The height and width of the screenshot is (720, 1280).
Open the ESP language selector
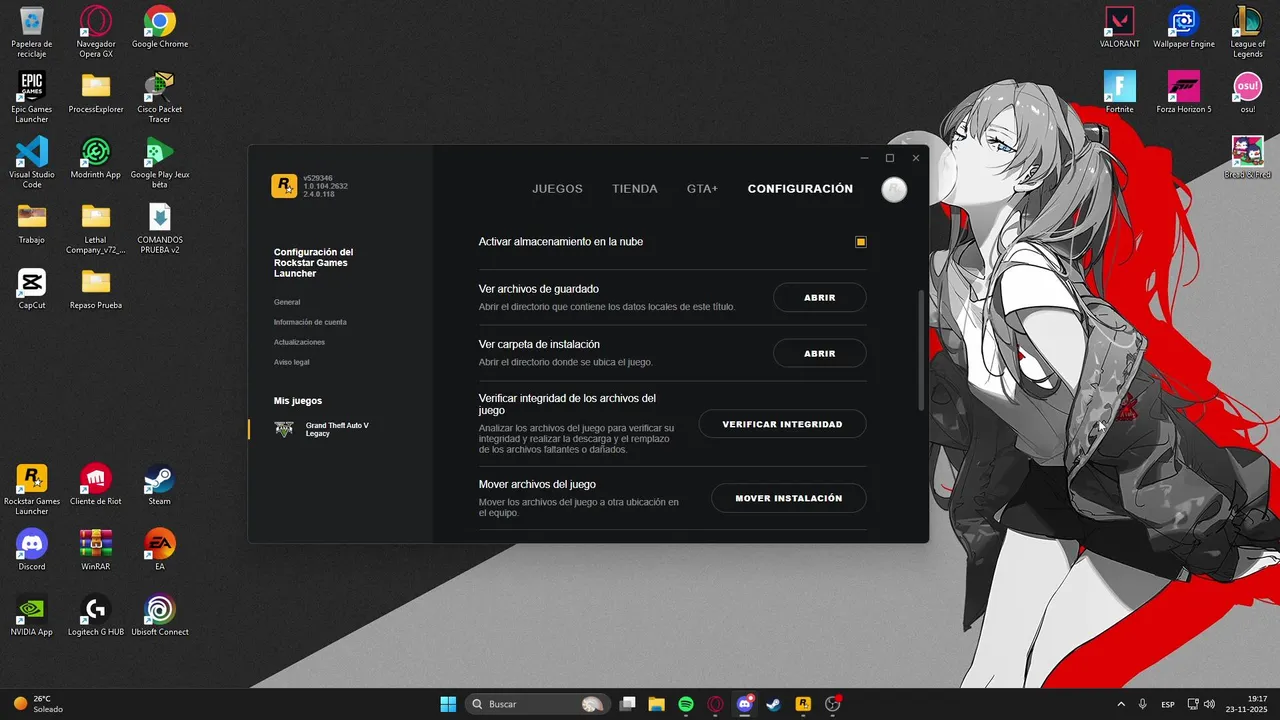[x=1168, y=705]
